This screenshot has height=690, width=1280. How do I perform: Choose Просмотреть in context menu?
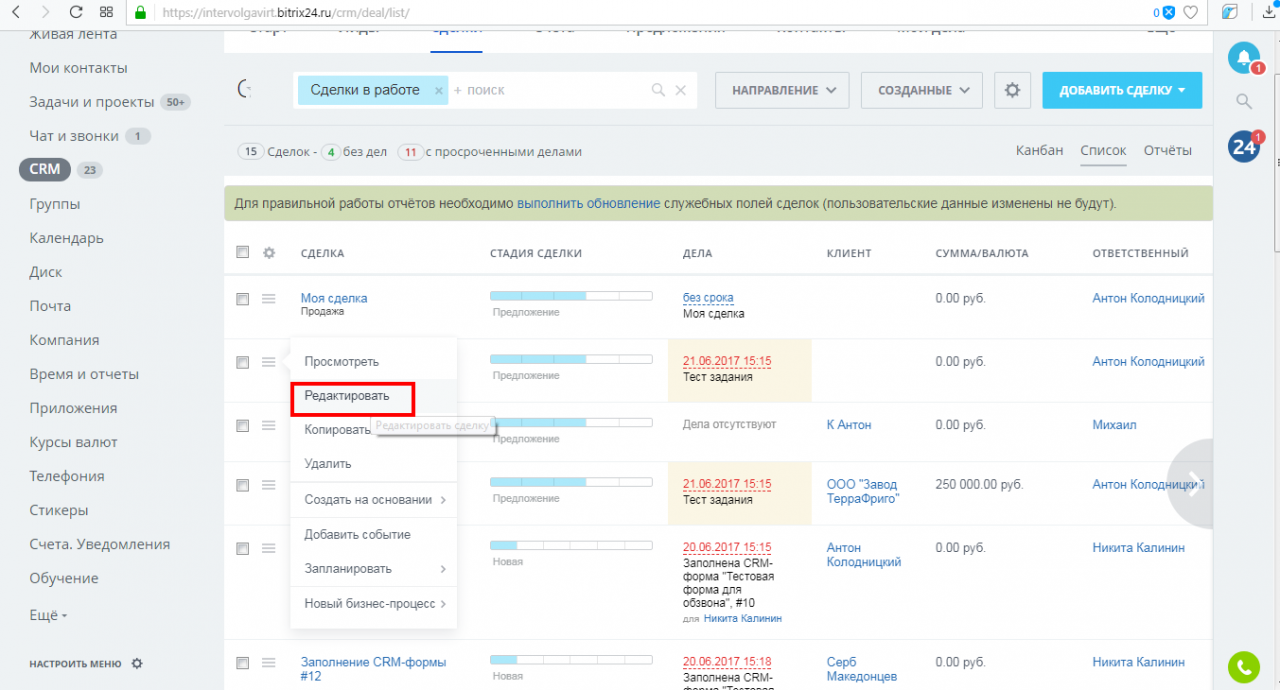click(342, 361)
